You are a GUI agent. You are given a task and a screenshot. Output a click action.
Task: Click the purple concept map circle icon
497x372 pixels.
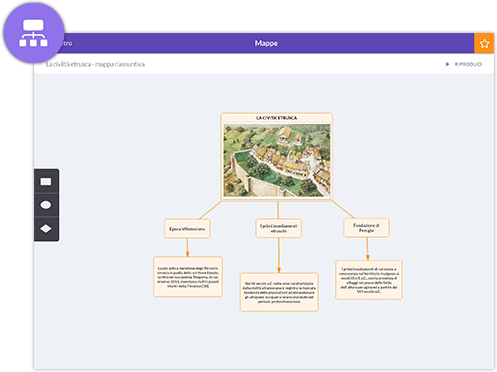34,33
